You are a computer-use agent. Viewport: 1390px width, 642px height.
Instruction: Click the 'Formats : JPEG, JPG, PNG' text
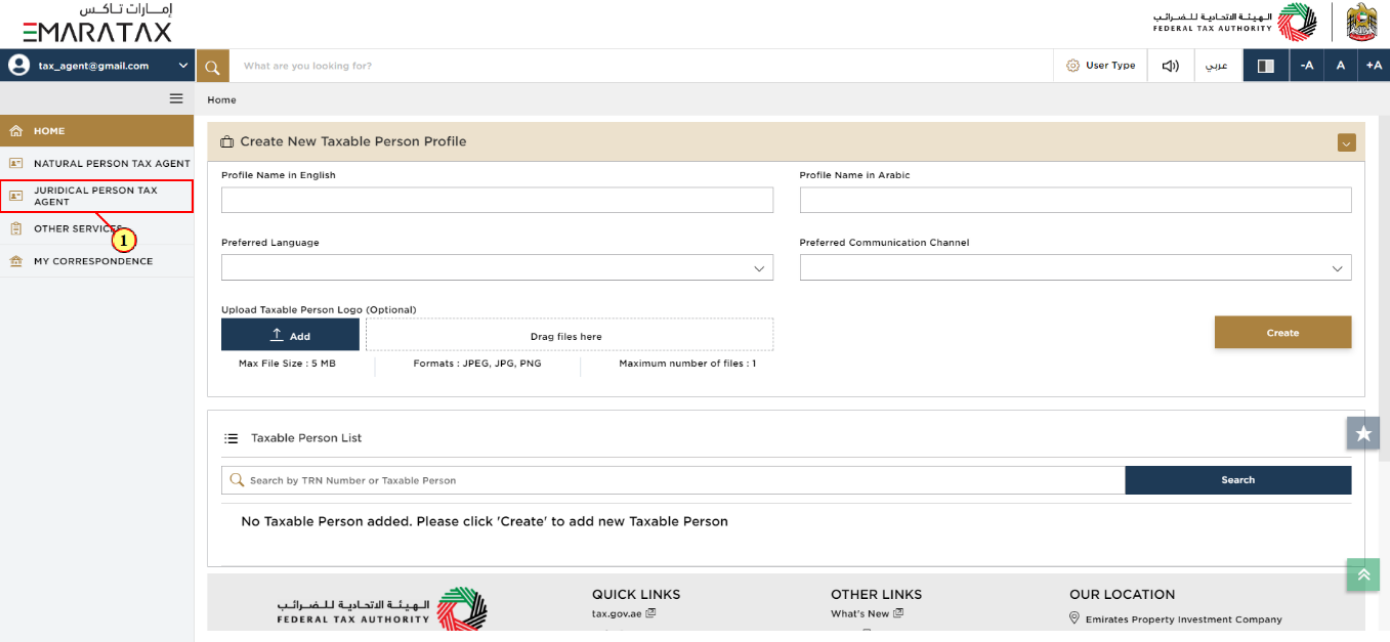tap(477, 364)
